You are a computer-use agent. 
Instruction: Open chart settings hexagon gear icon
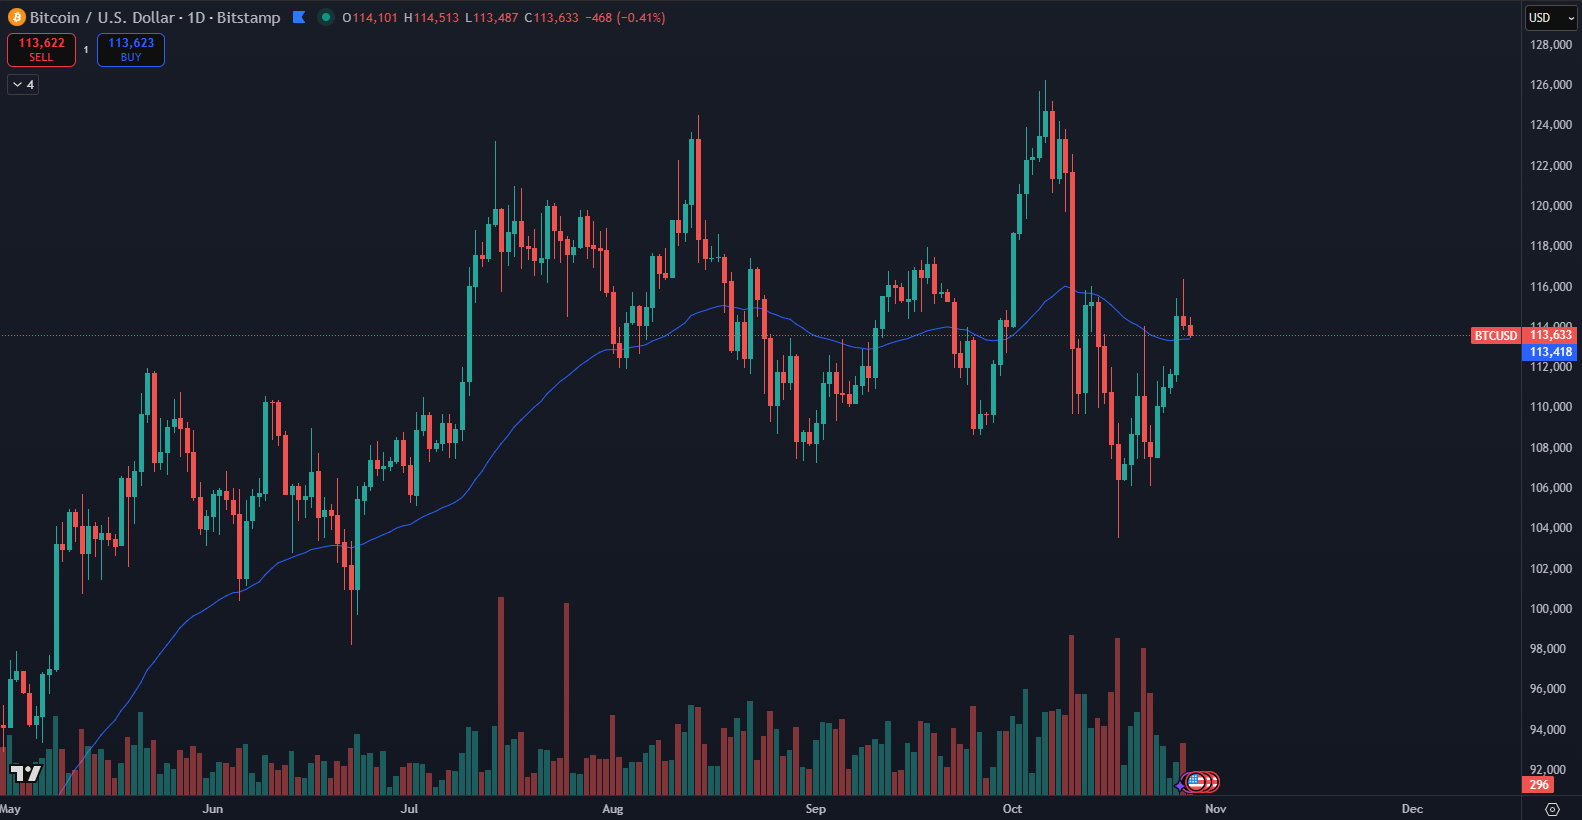1552,809
